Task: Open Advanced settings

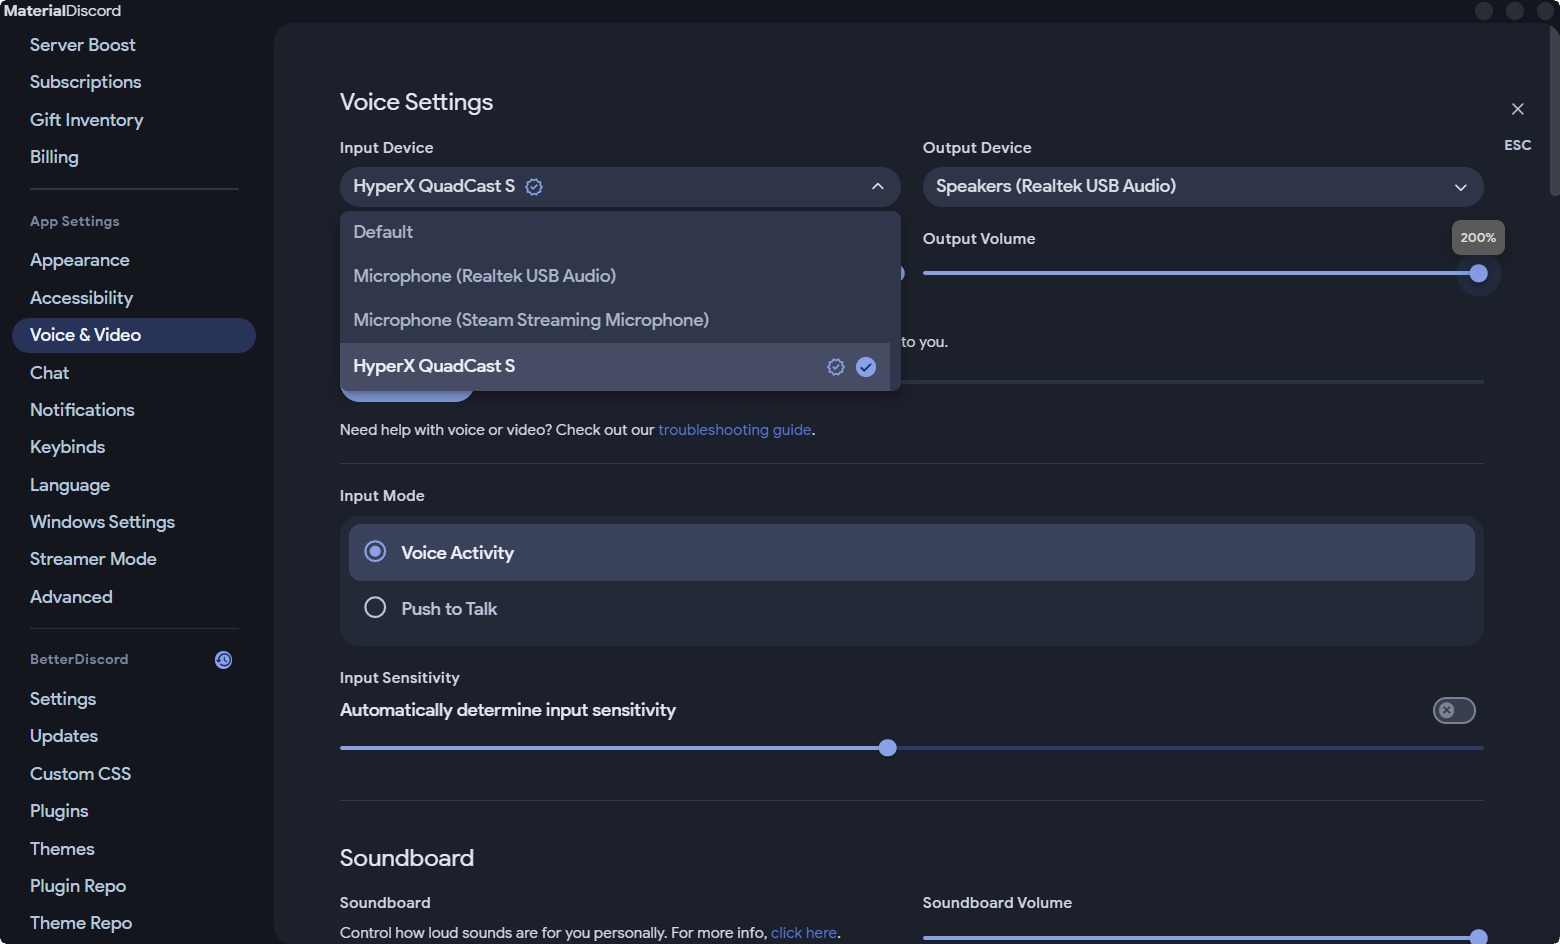Action: coord(71,597)
